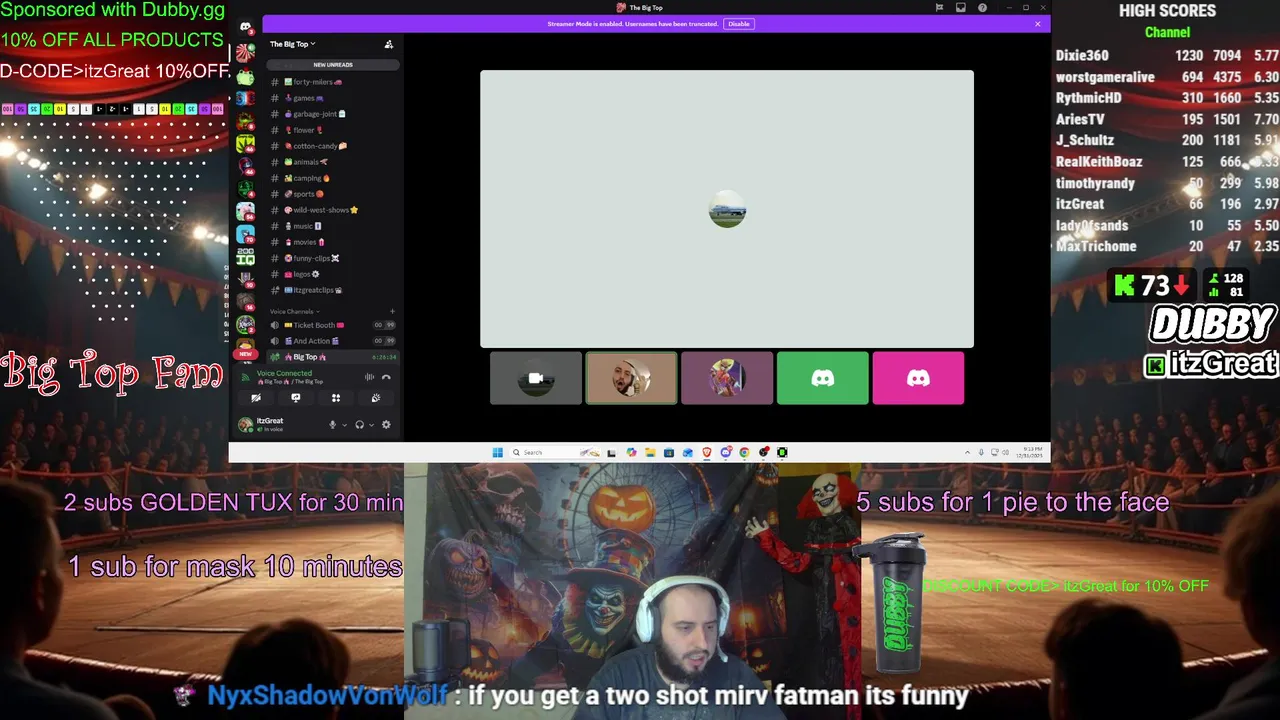Open Discord direct messages home icon

click(x=245, y=27)
